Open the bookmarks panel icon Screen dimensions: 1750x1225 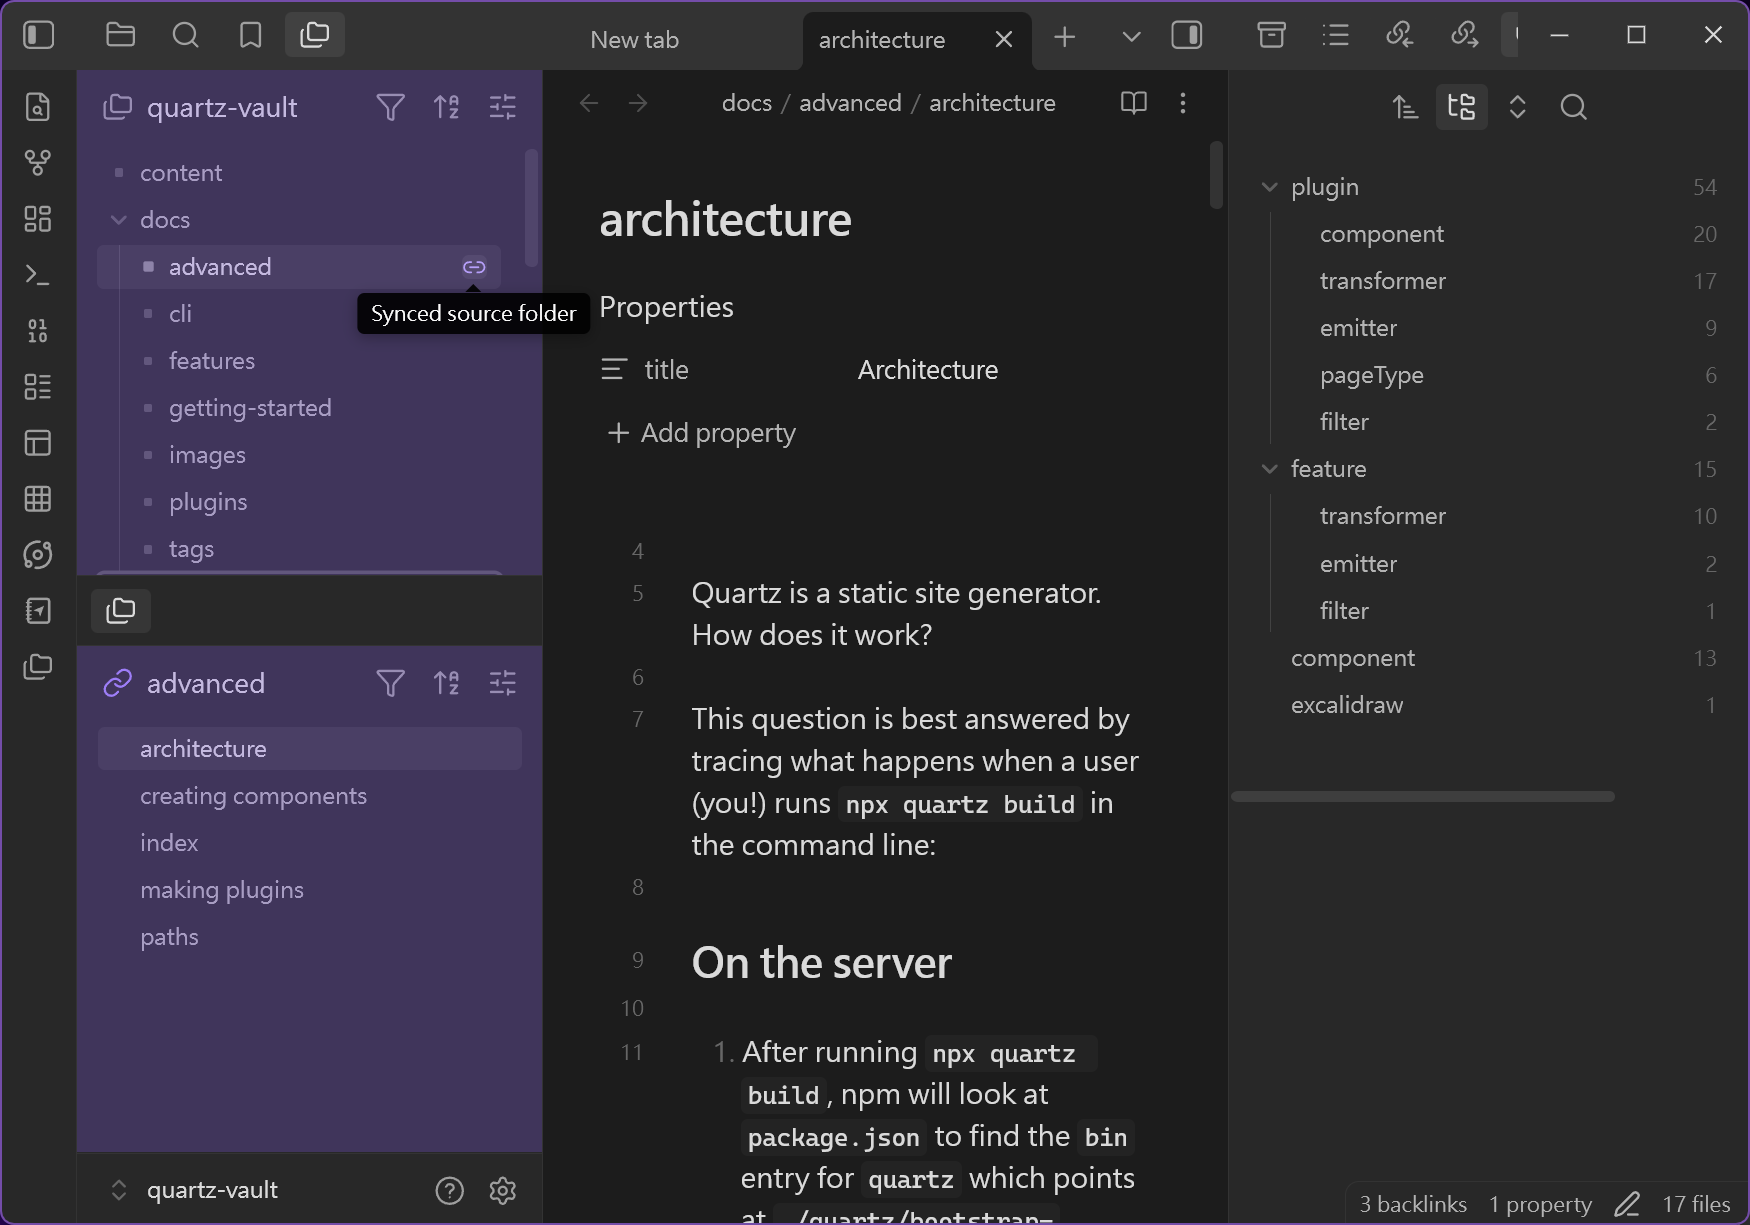[x=250, y=36]
